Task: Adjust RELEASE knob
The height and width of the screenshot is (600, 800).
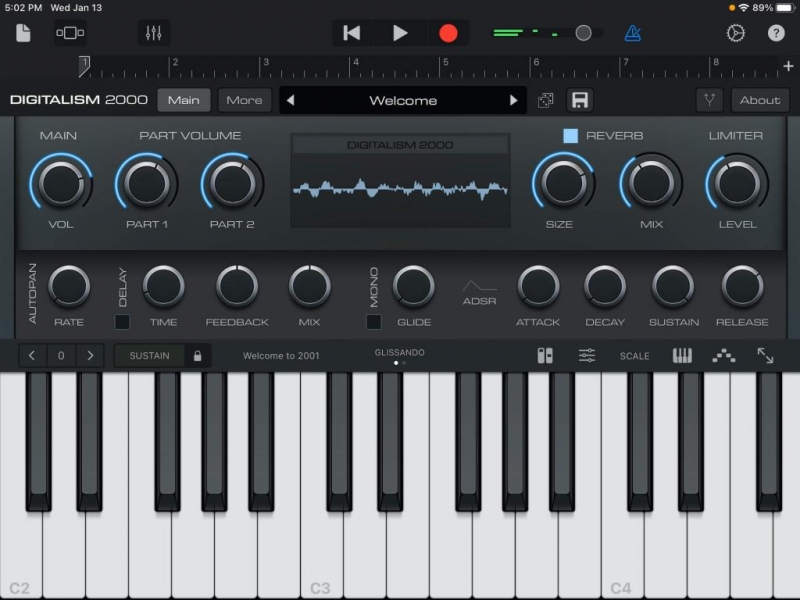Action: pos(742,286)
